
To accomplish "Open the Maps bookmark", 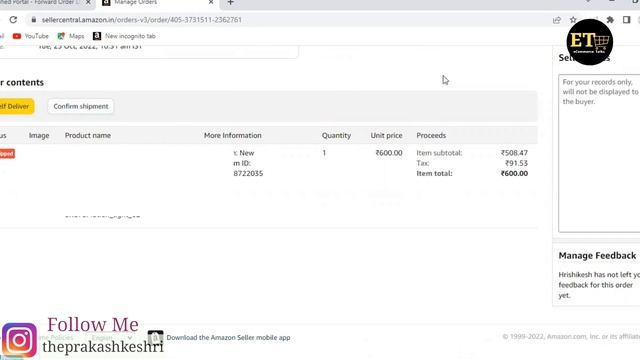I will 71,36.
